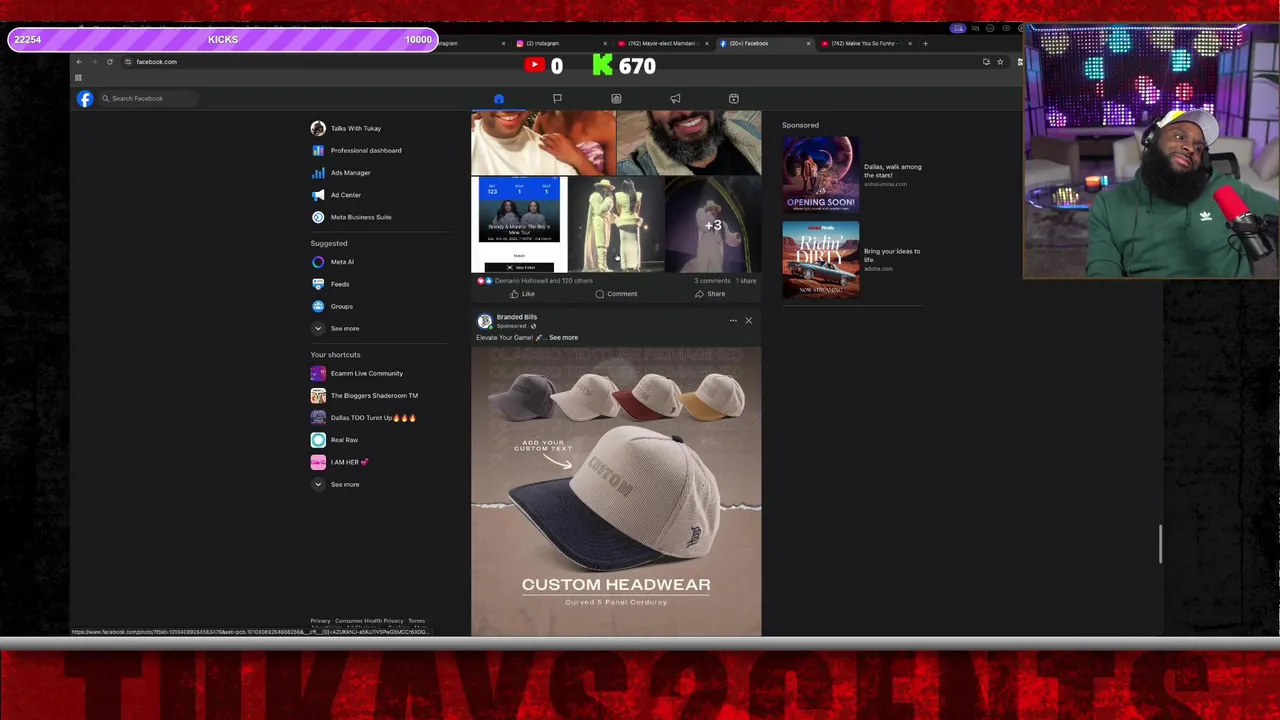
Task: Close the Instagram browser tab
Action: click(x=604, y=43)
